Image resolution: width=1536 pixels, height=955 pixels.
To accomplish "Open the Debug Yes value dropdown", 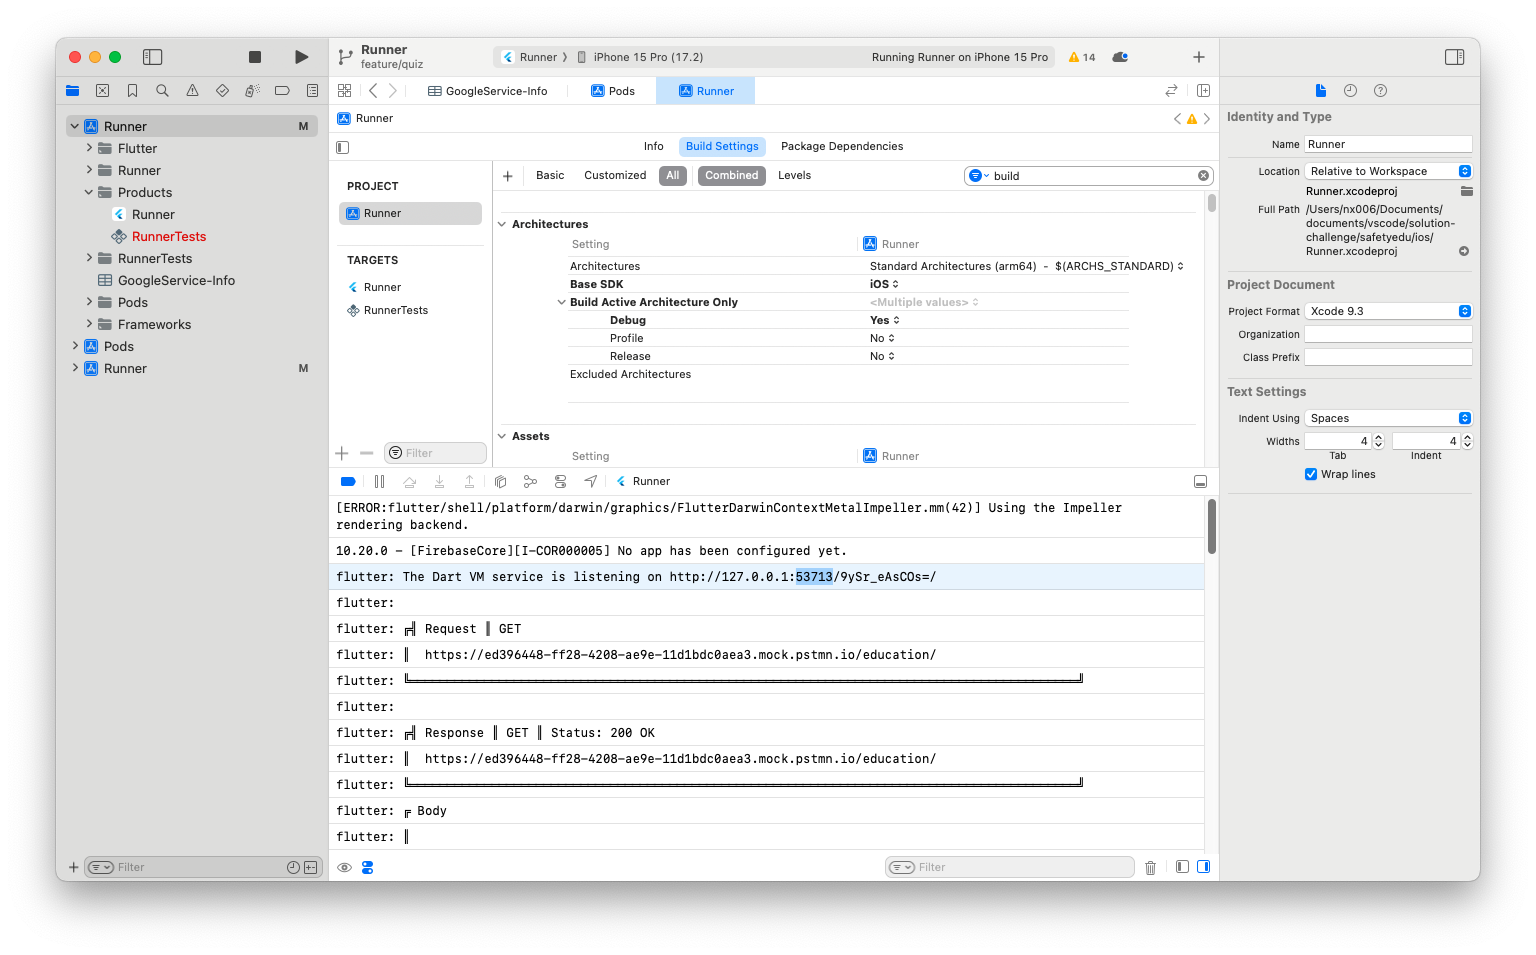I will (885, 320).
